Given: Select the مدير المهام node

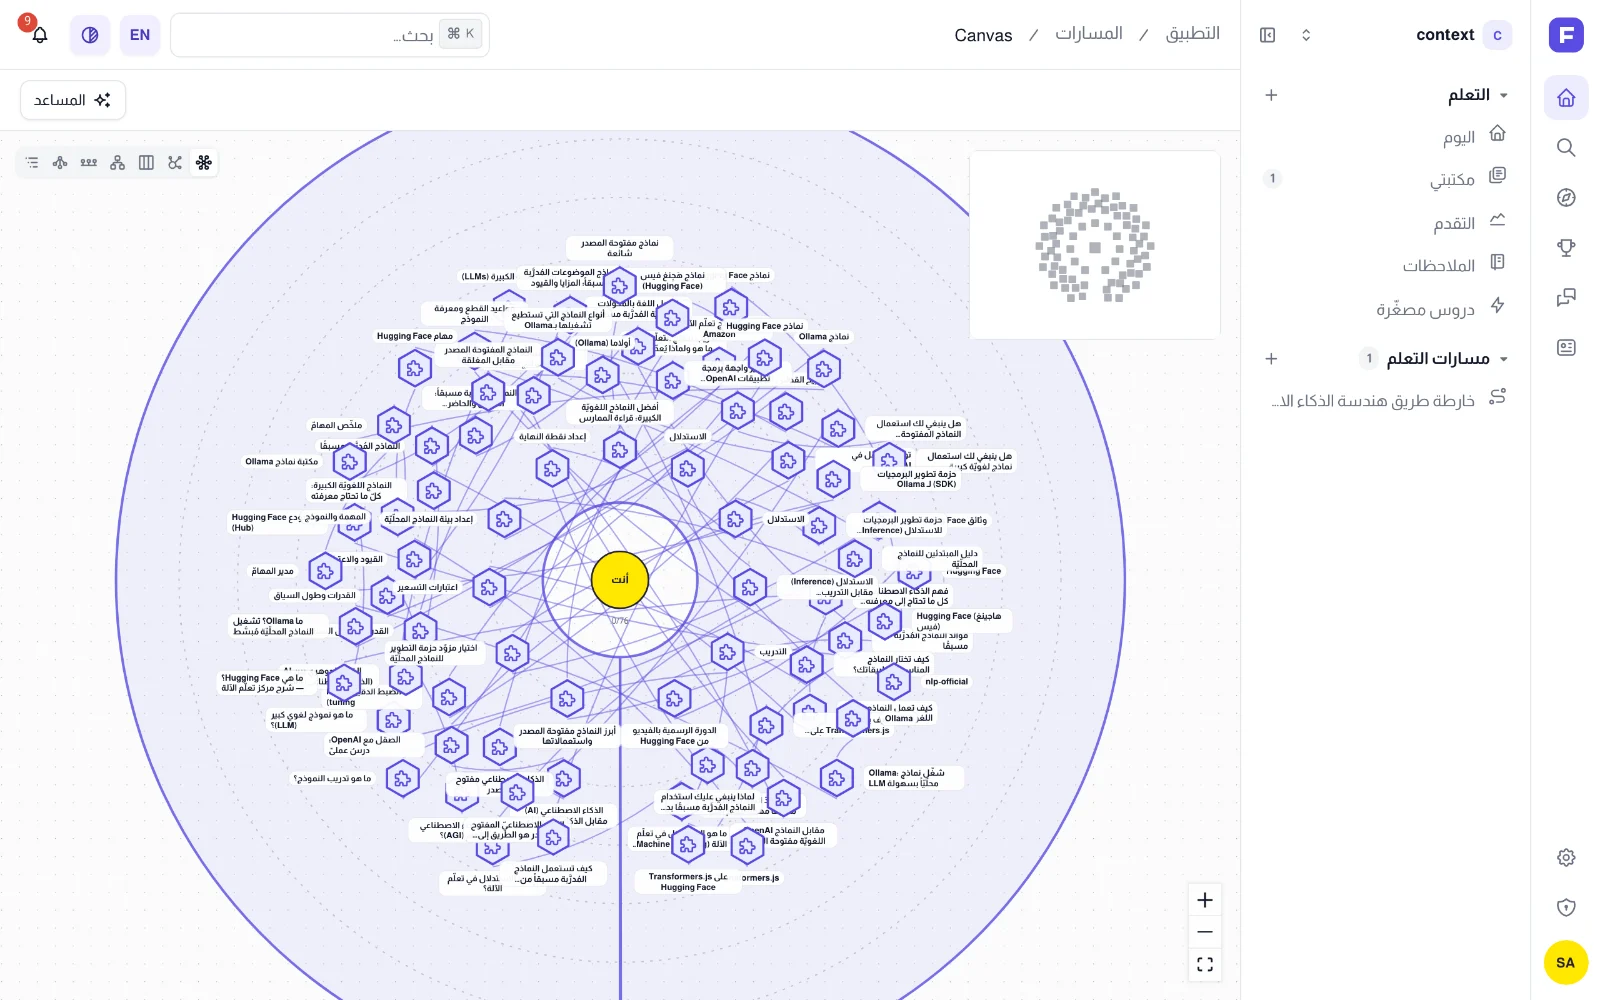Looking at the screenshot, I should tap(325, 571).
